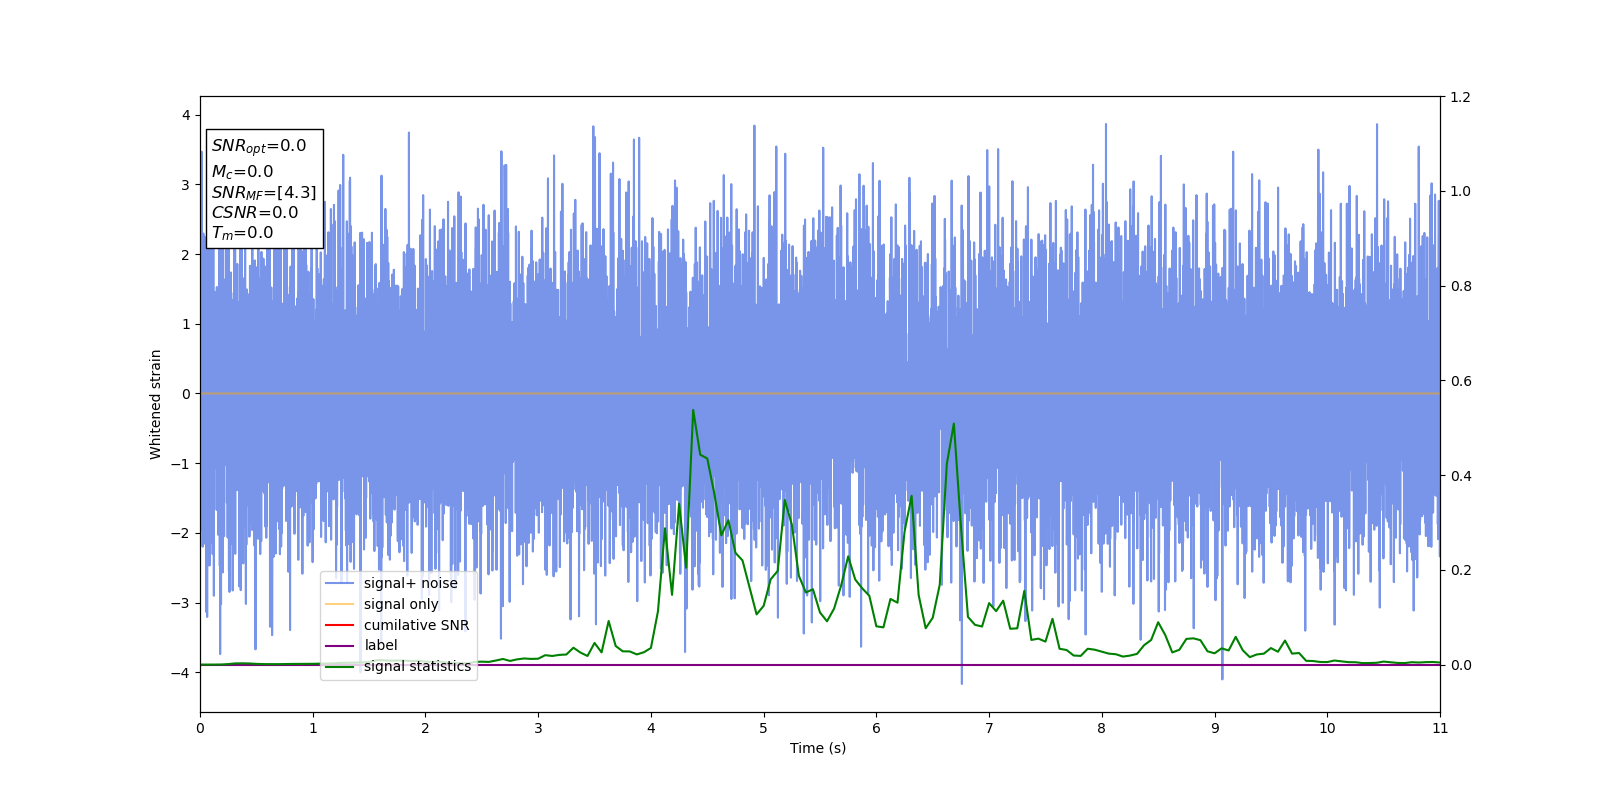Click the 'Whitened strain' y-axis label

coord(156,404)
